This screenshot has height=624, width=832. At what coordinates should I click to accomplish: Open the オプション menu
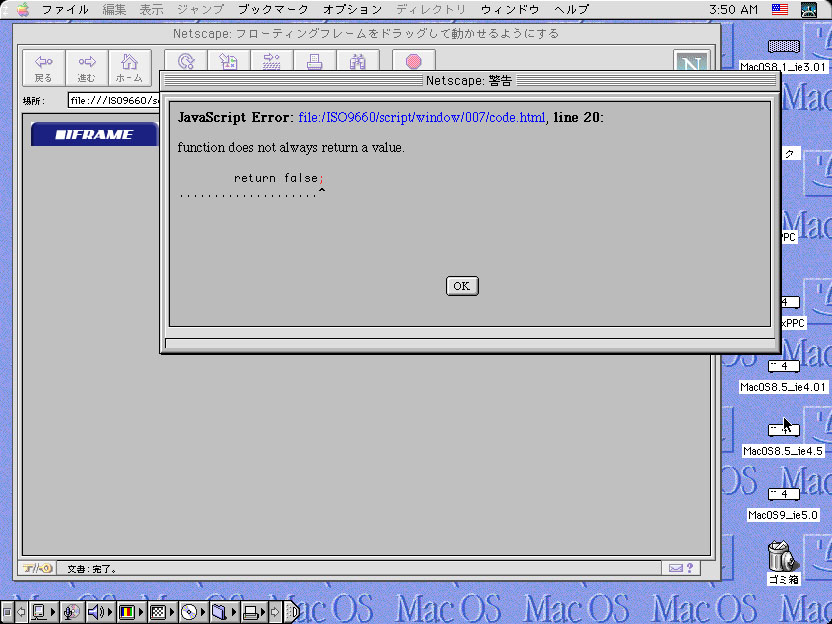352,10
